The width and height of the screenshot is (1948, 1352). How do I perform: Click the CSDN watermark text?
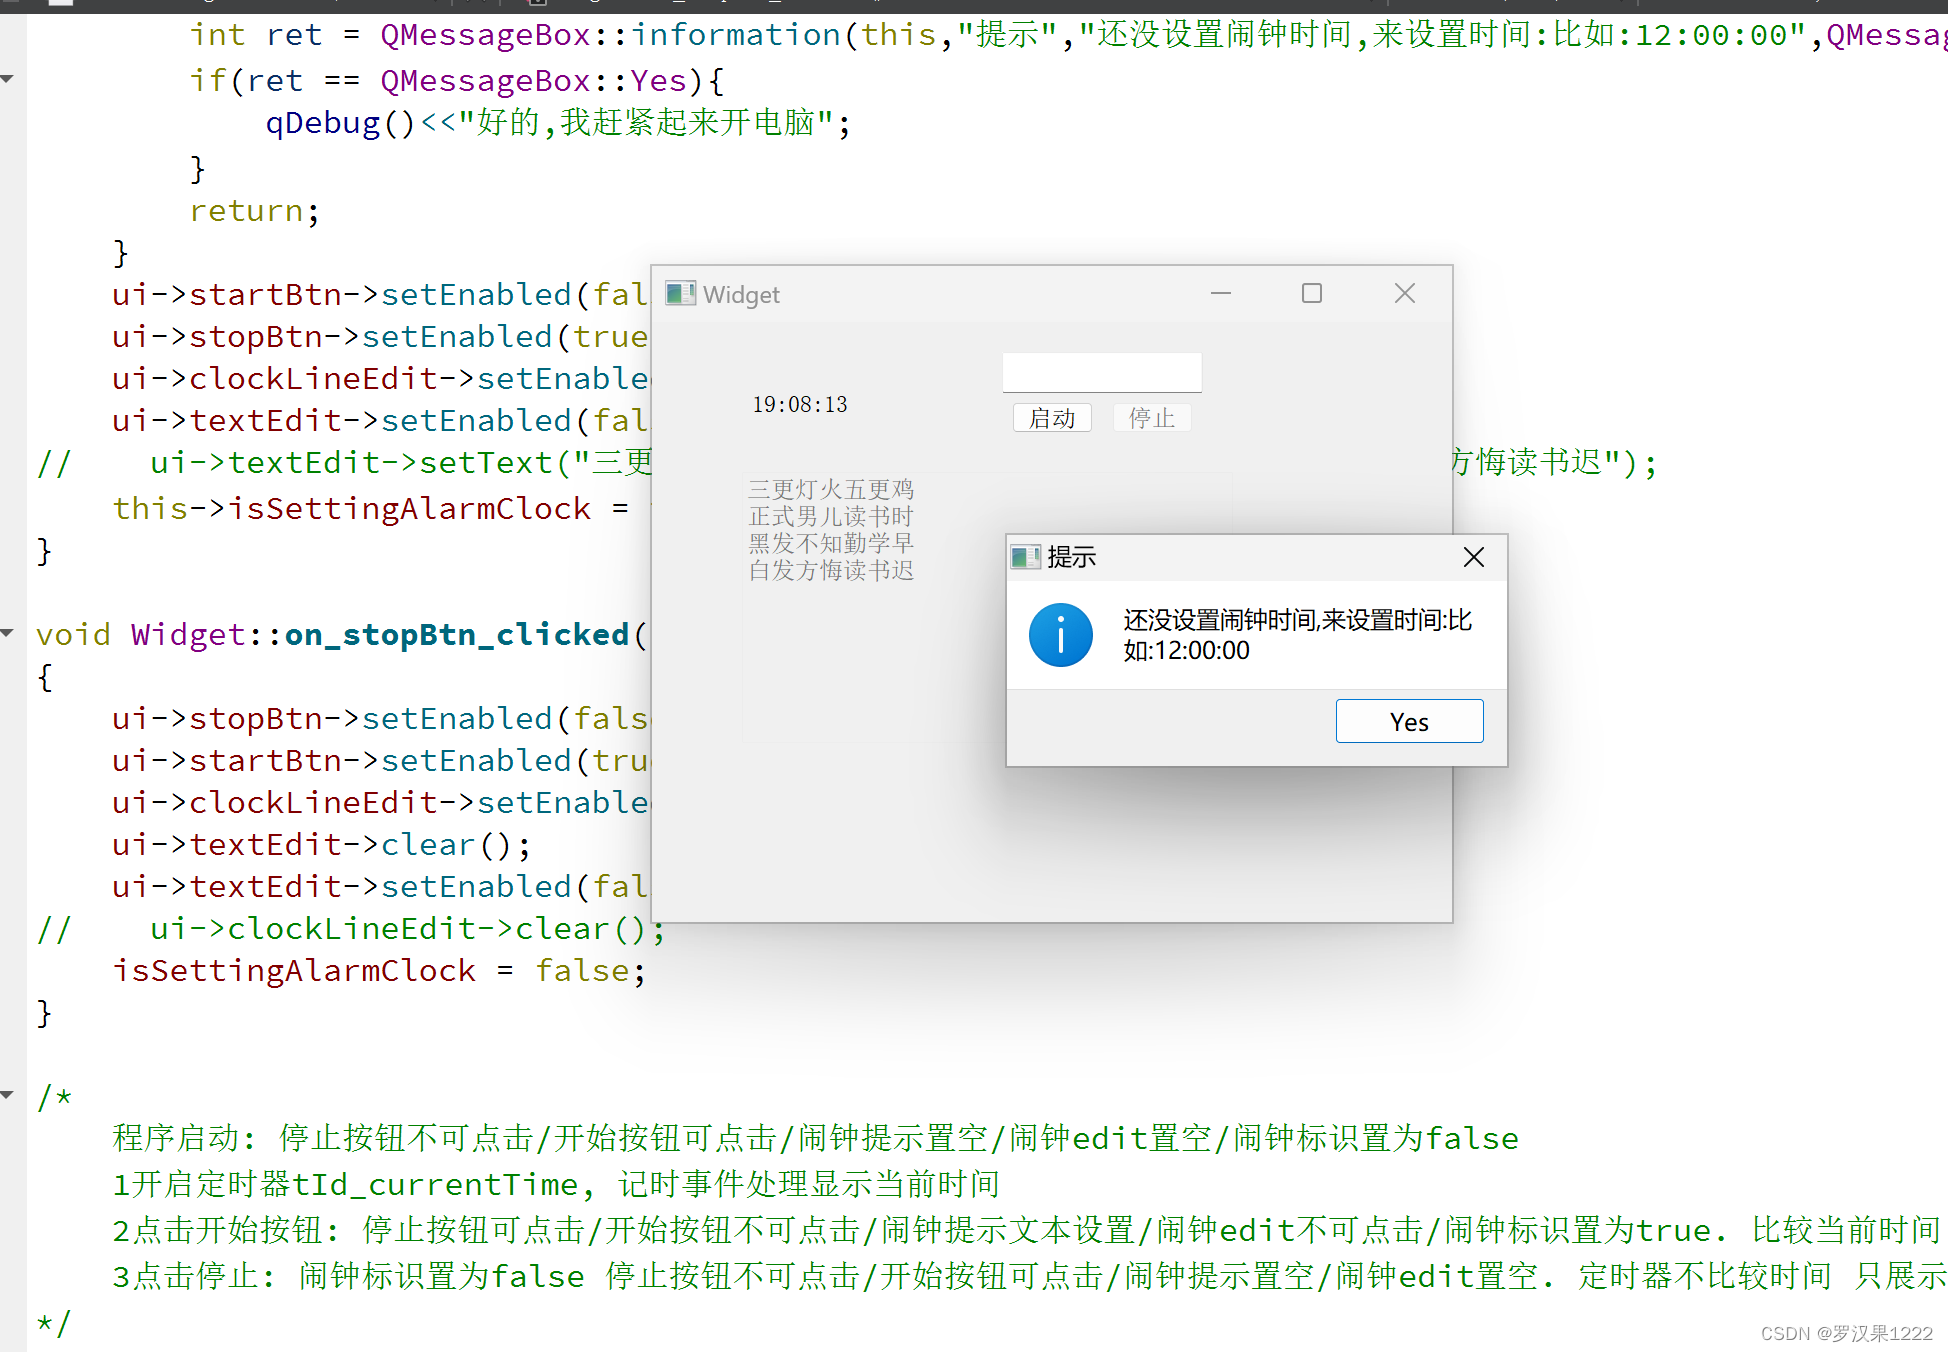(1845, 1333)
